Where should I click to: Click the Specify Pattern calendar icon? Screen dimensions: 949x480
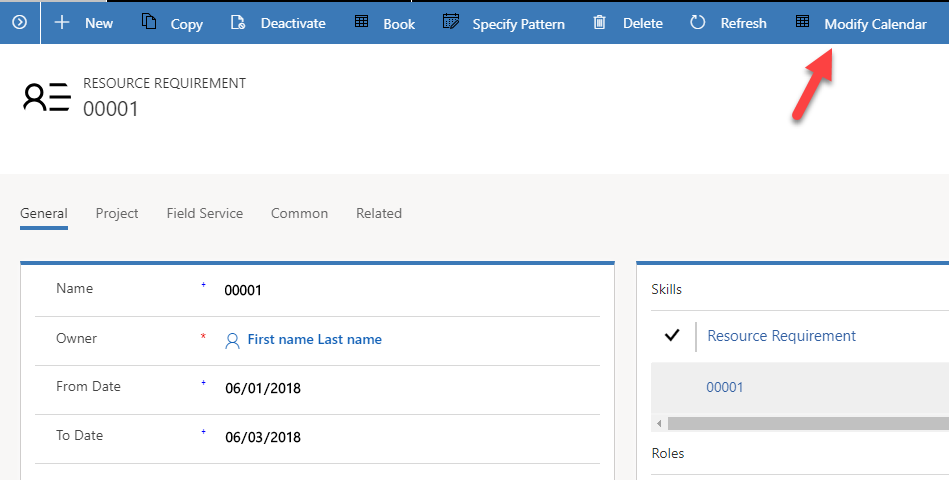click(x=451, y=22)
